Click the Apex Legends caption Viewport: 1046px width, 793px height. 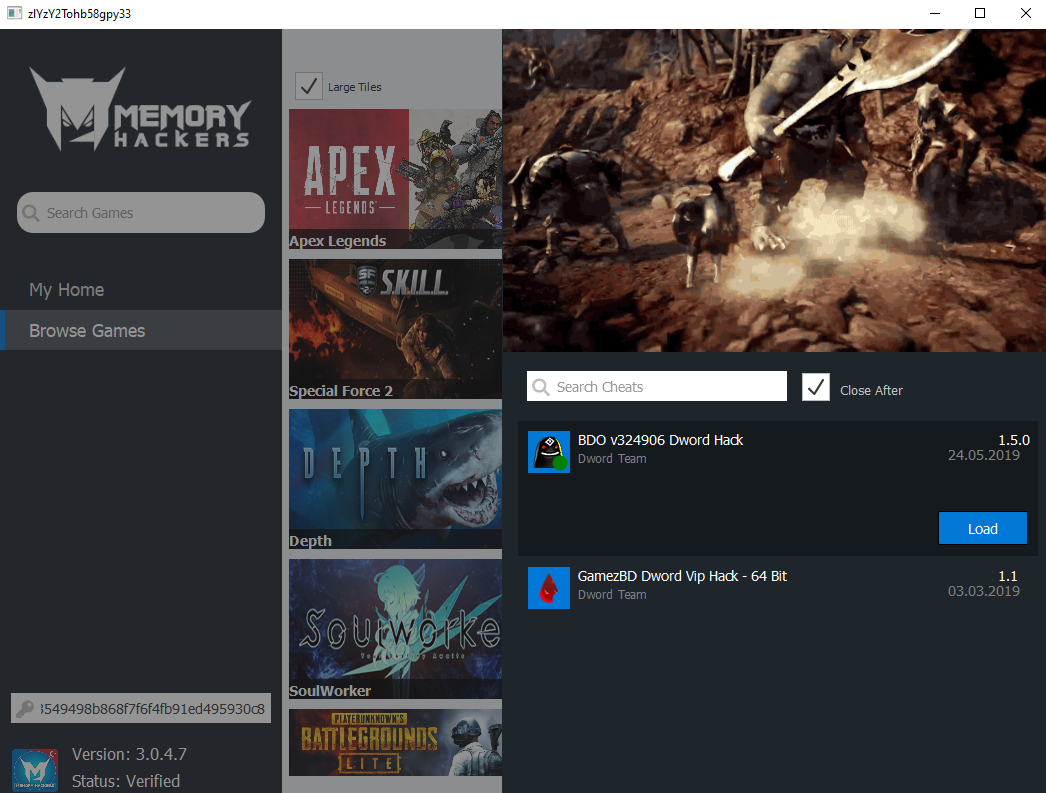(x=338, y=241)
